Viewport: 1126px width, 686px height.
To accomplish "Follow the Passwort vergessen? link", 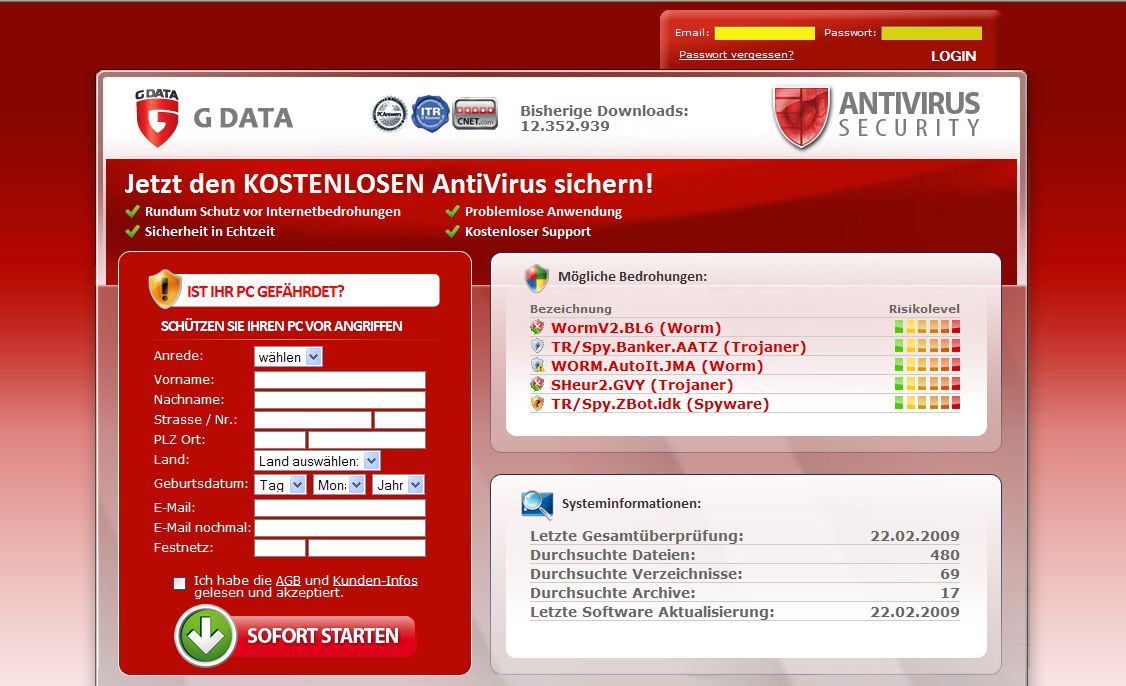I will click(736, 55).
